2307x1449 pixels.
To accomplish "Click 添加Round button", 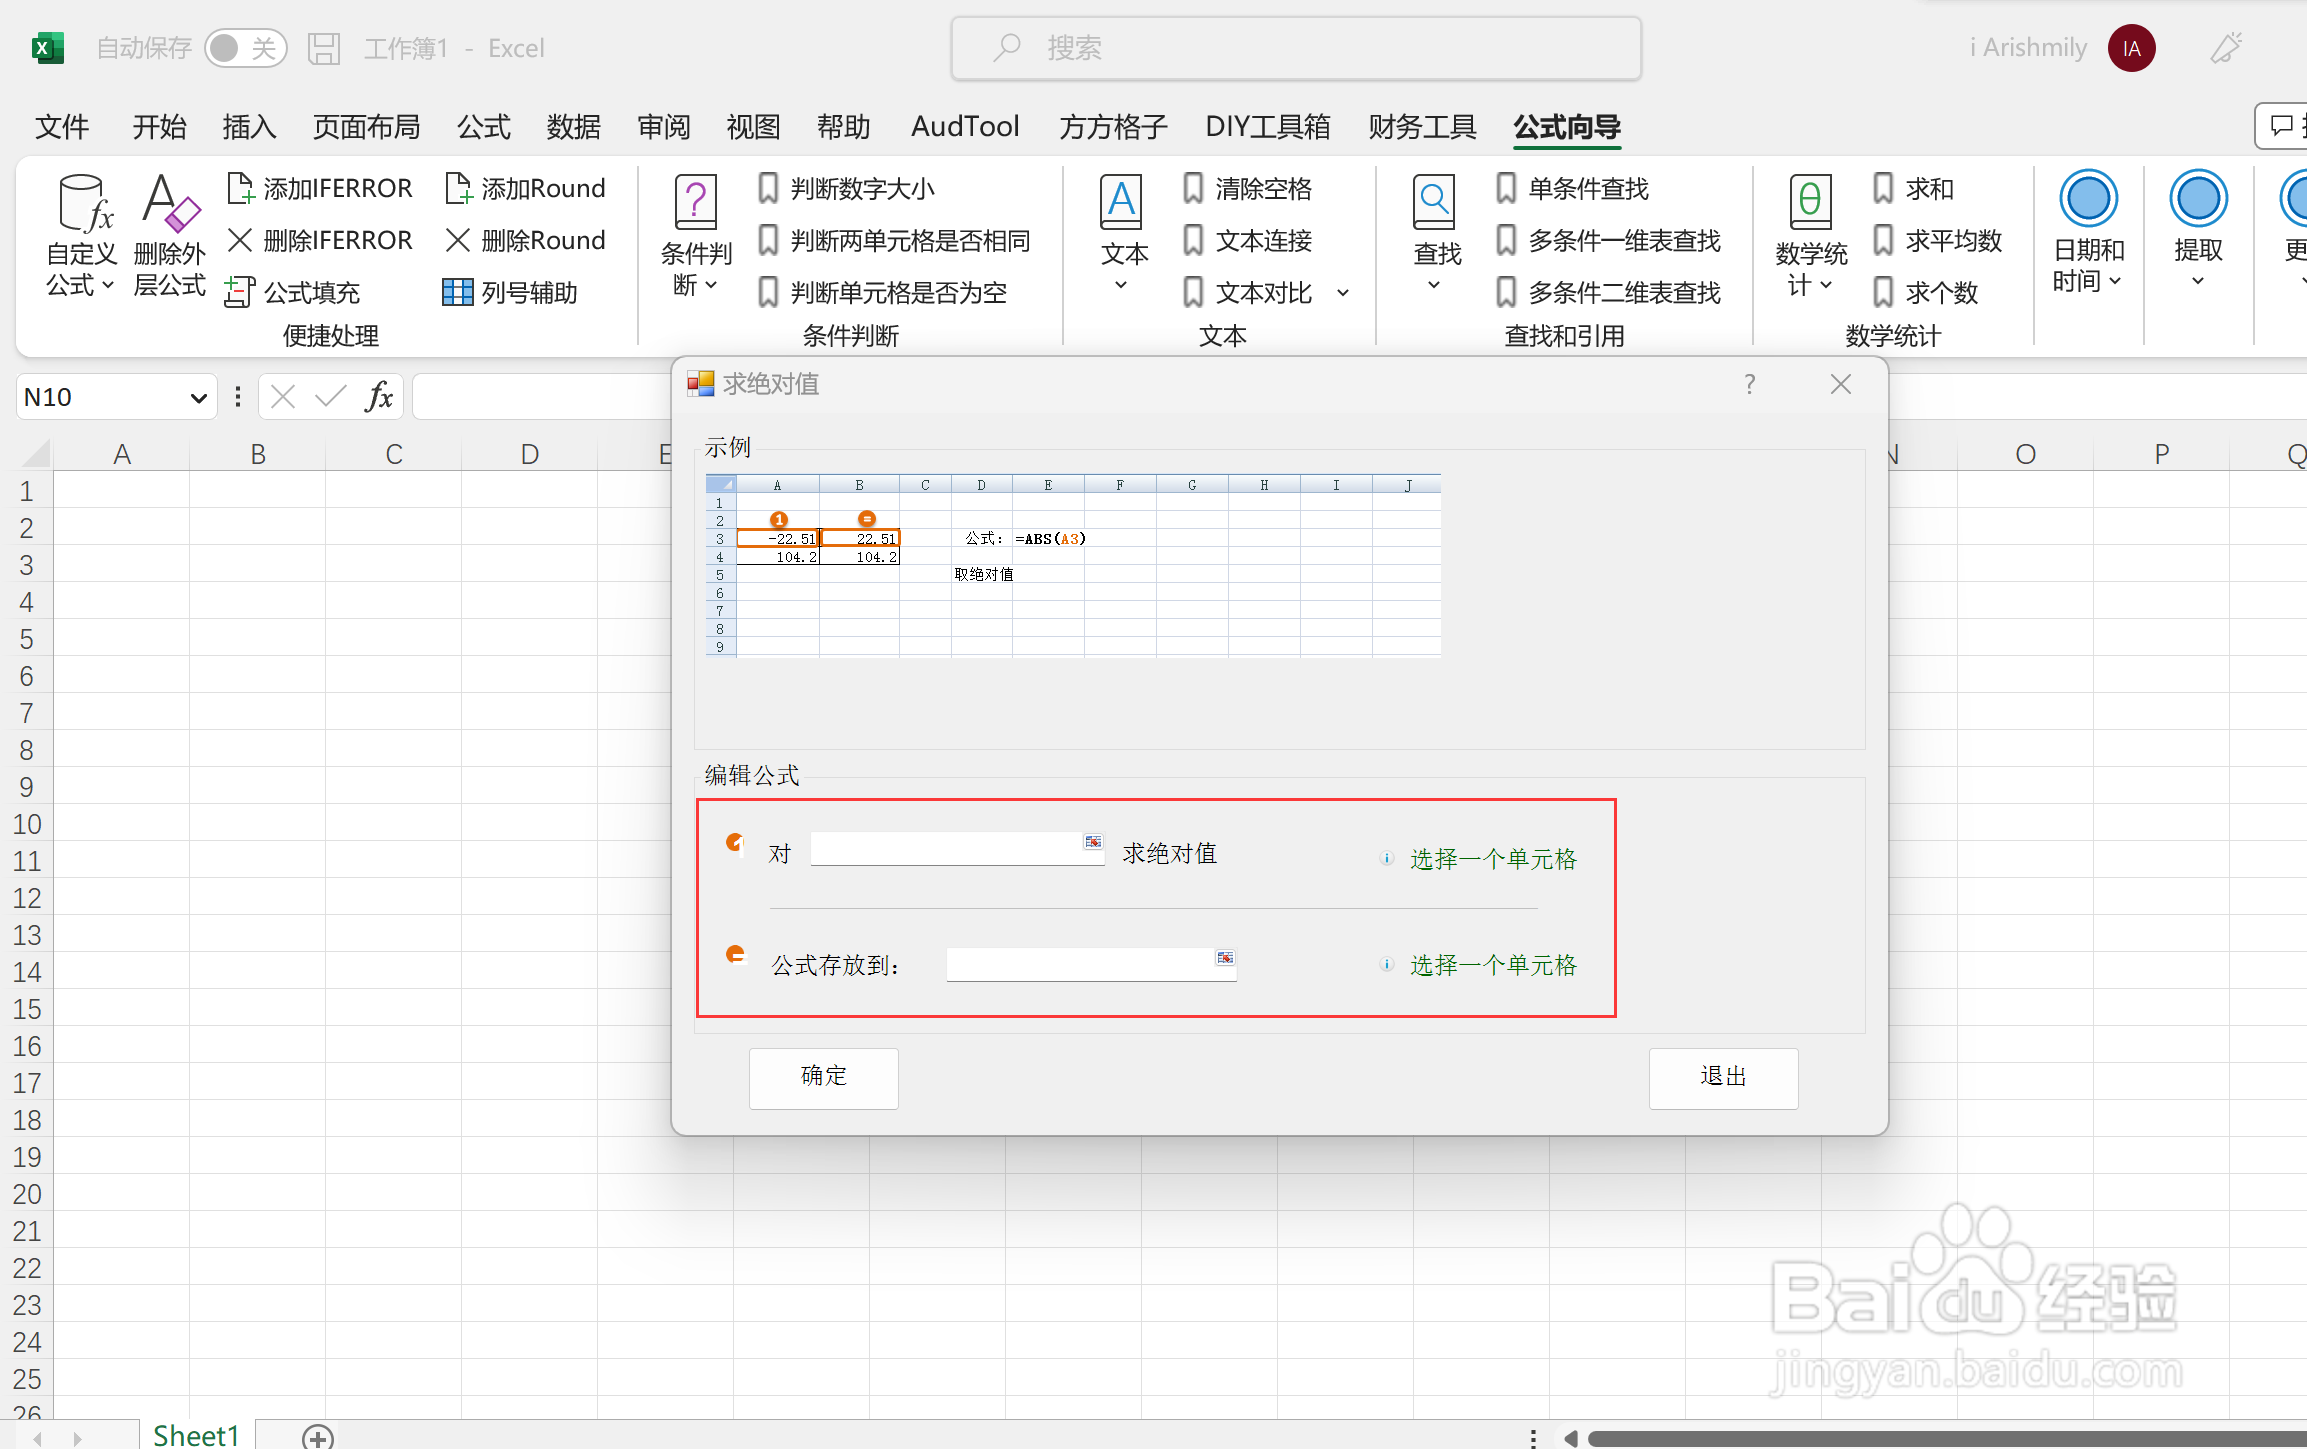I will [x=525, y=188].
